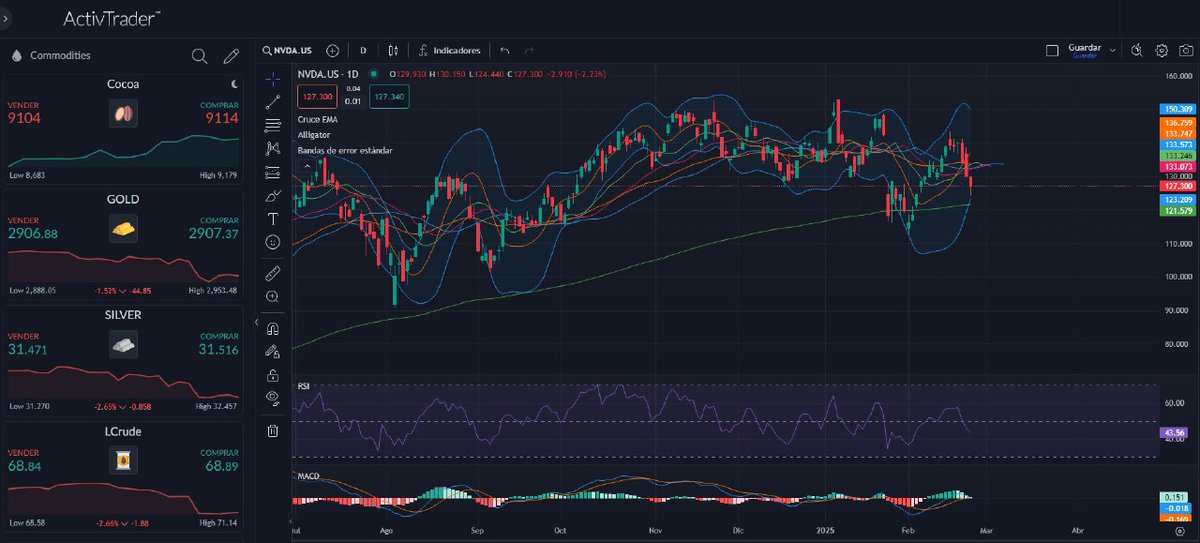Open the Cocoa bean instrument icon
Viewport: 1200px width, 543px height.
pos(123,114)
